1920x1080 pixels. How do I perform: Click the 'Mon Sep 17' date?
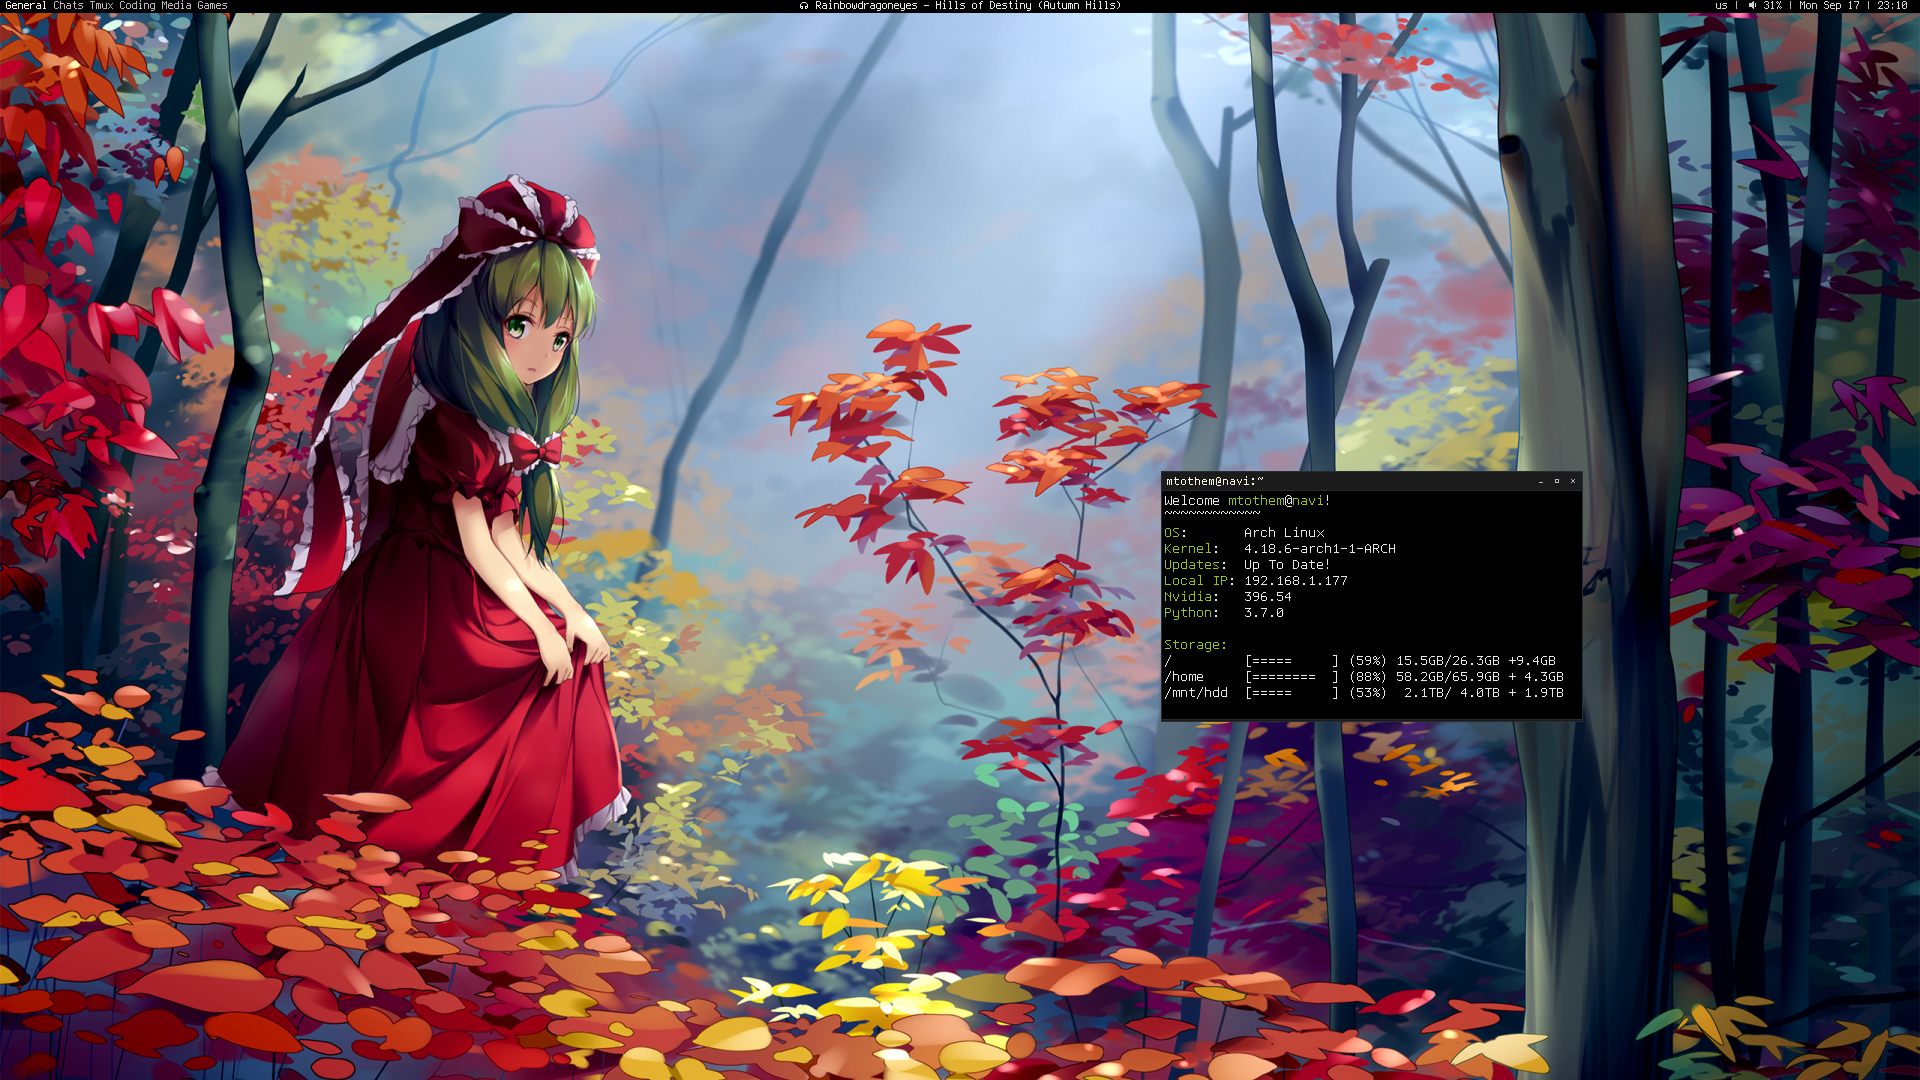pyautogui.click(x=1829, y=6)
